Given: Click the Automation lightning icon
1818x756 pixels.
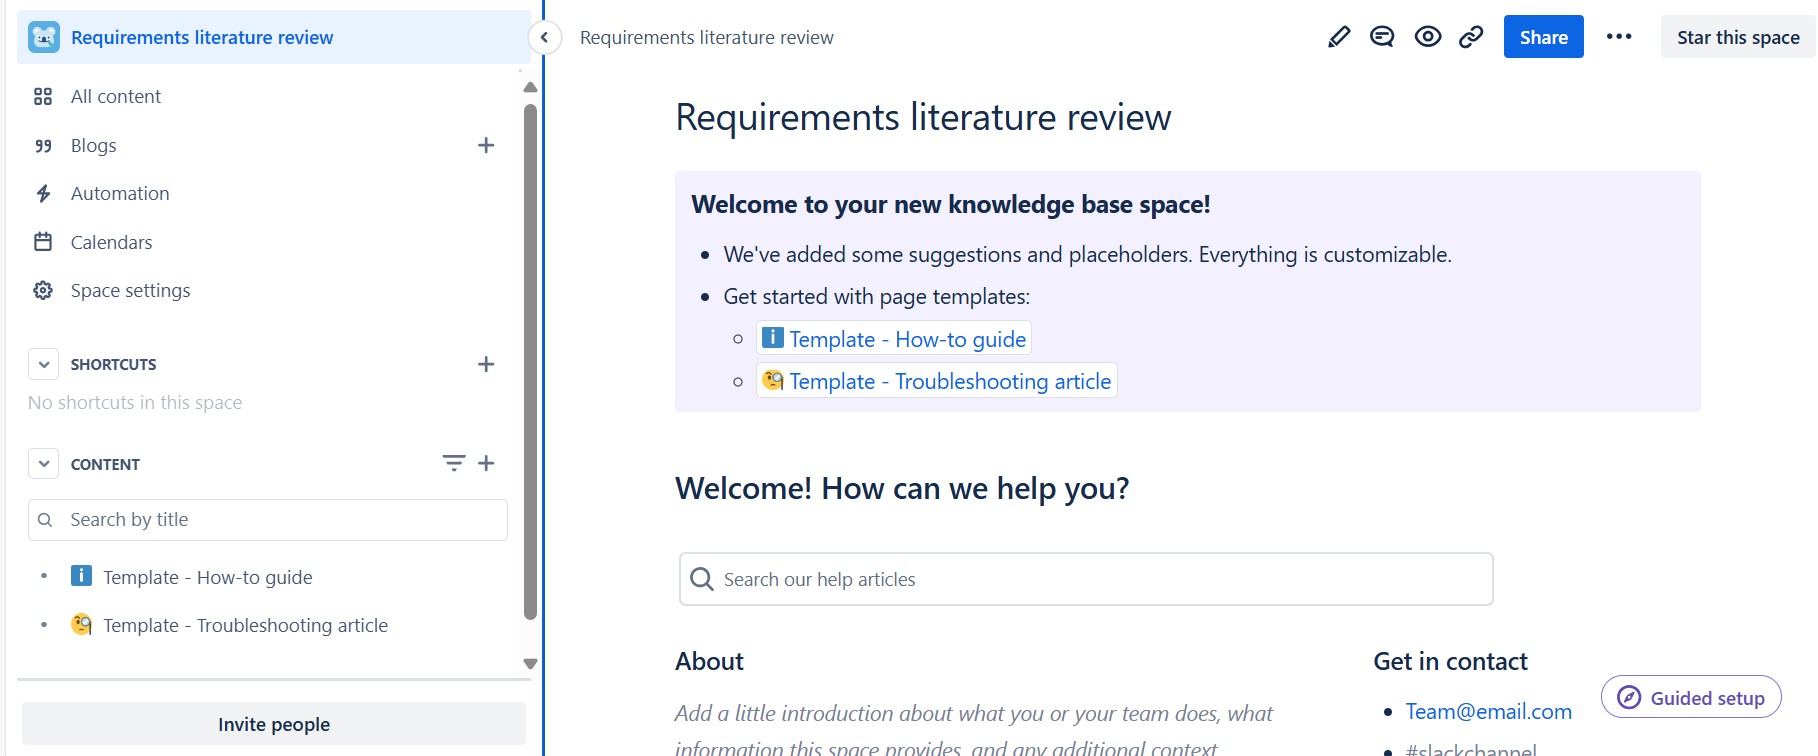Looking at the screenshot, I should point(43,193).
